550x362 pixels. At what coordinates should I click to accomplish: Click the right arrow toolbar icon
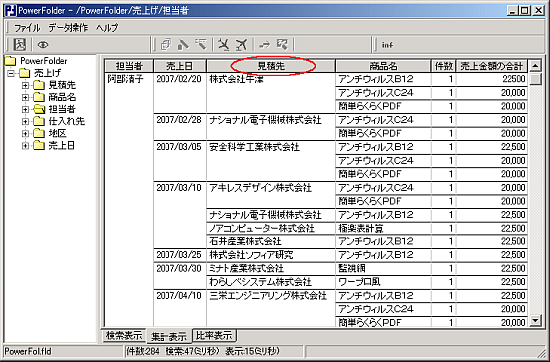[265, 45]
